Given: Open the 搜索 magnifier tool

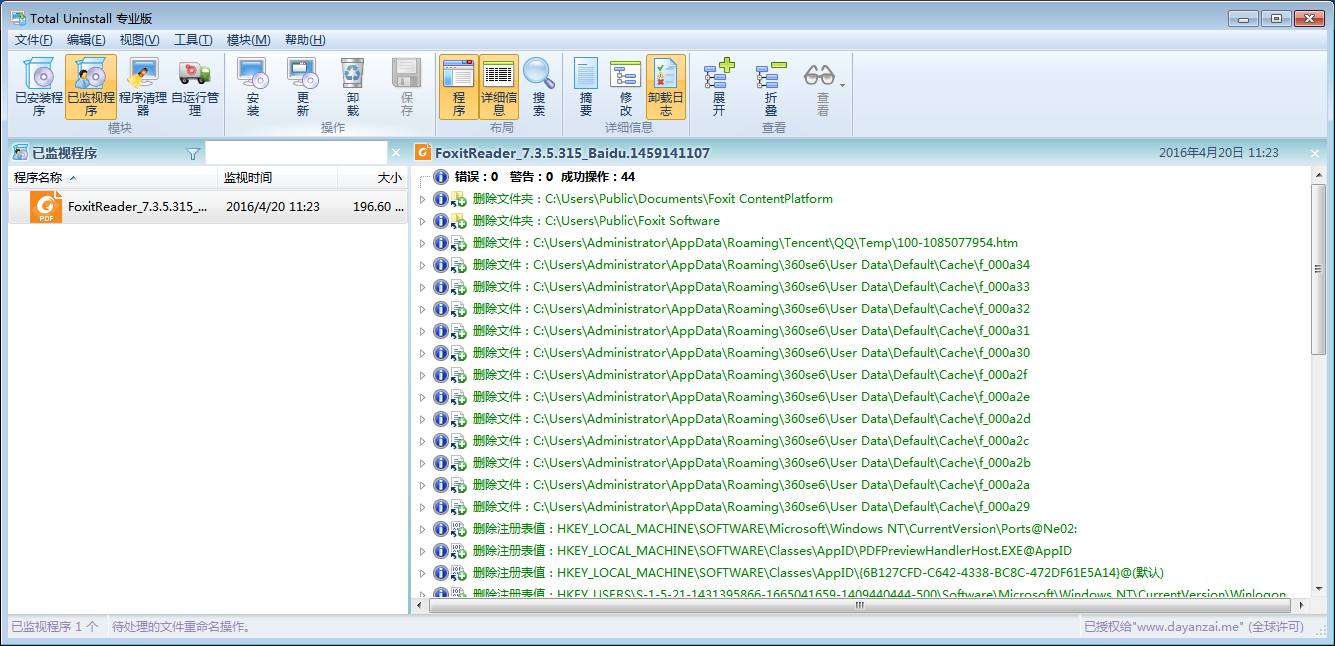Looking at the screenshot, I should pyautogui.click(x=539, y=87).
